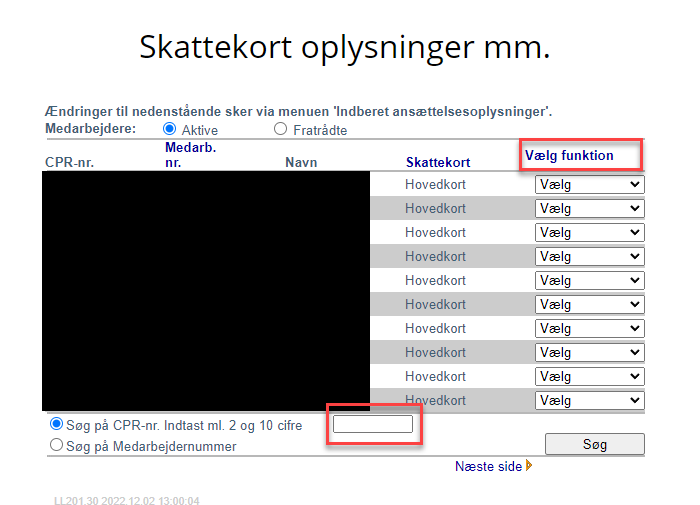Image resolution: width=700 pixels, height=505 pixels.
Task: Open the eighth row's Vælg dropdown
Action: tap(589, 352)
